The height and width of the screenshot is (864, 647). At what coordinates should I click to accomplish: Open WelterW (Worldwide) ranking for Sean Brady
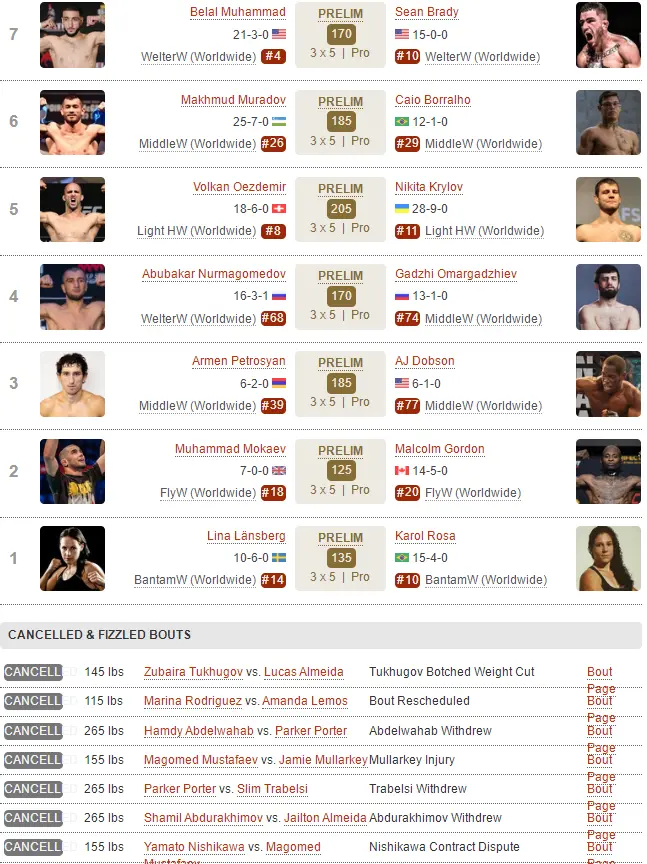pyautogui.click(x=482, y=56)
